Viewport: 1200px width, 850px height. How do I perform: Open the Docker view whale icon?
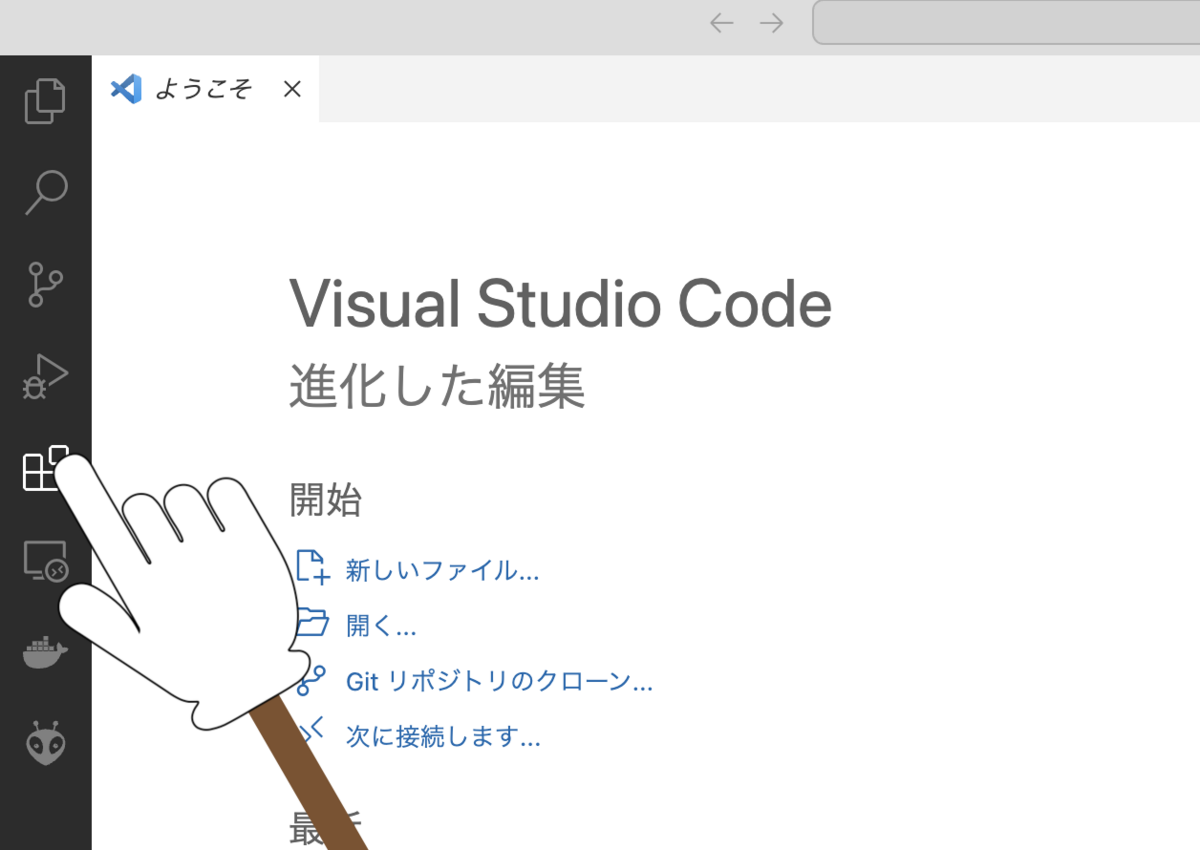[x=45, y=653]
